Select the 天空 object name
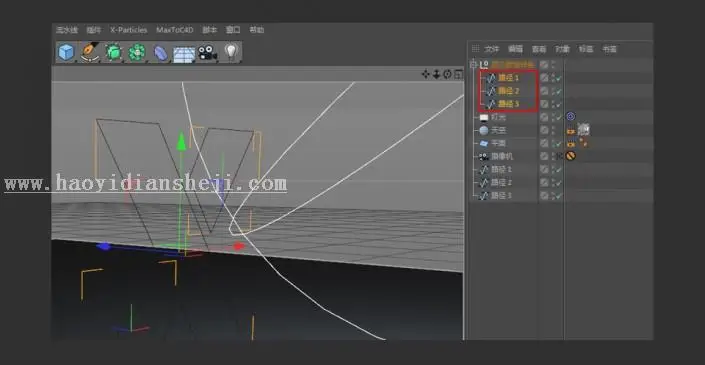The image size is (705, 365). coord(498,130)
